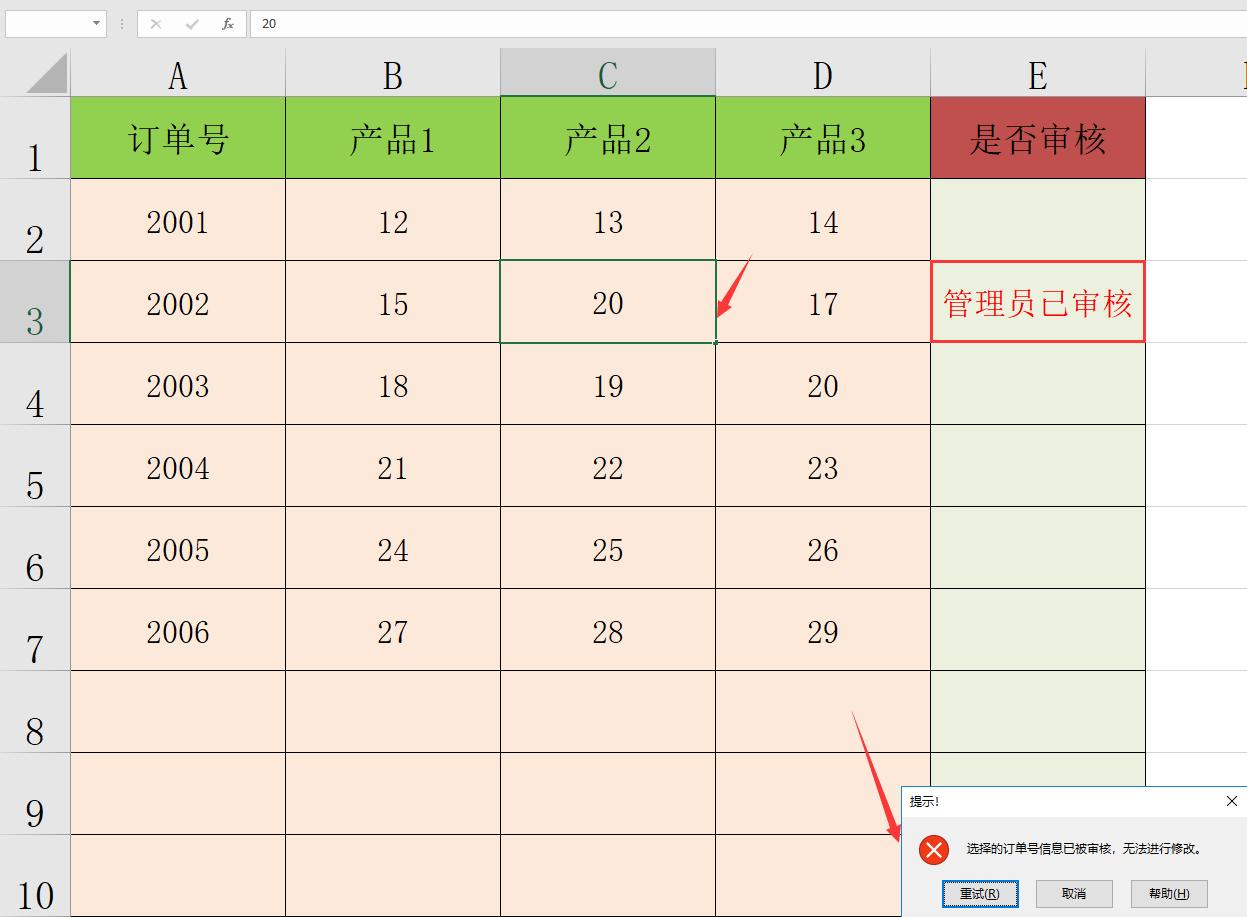The height and width of the screenshot is (917, 1247).
Task: Select row 3 header
Action: [x=35, y=303]
